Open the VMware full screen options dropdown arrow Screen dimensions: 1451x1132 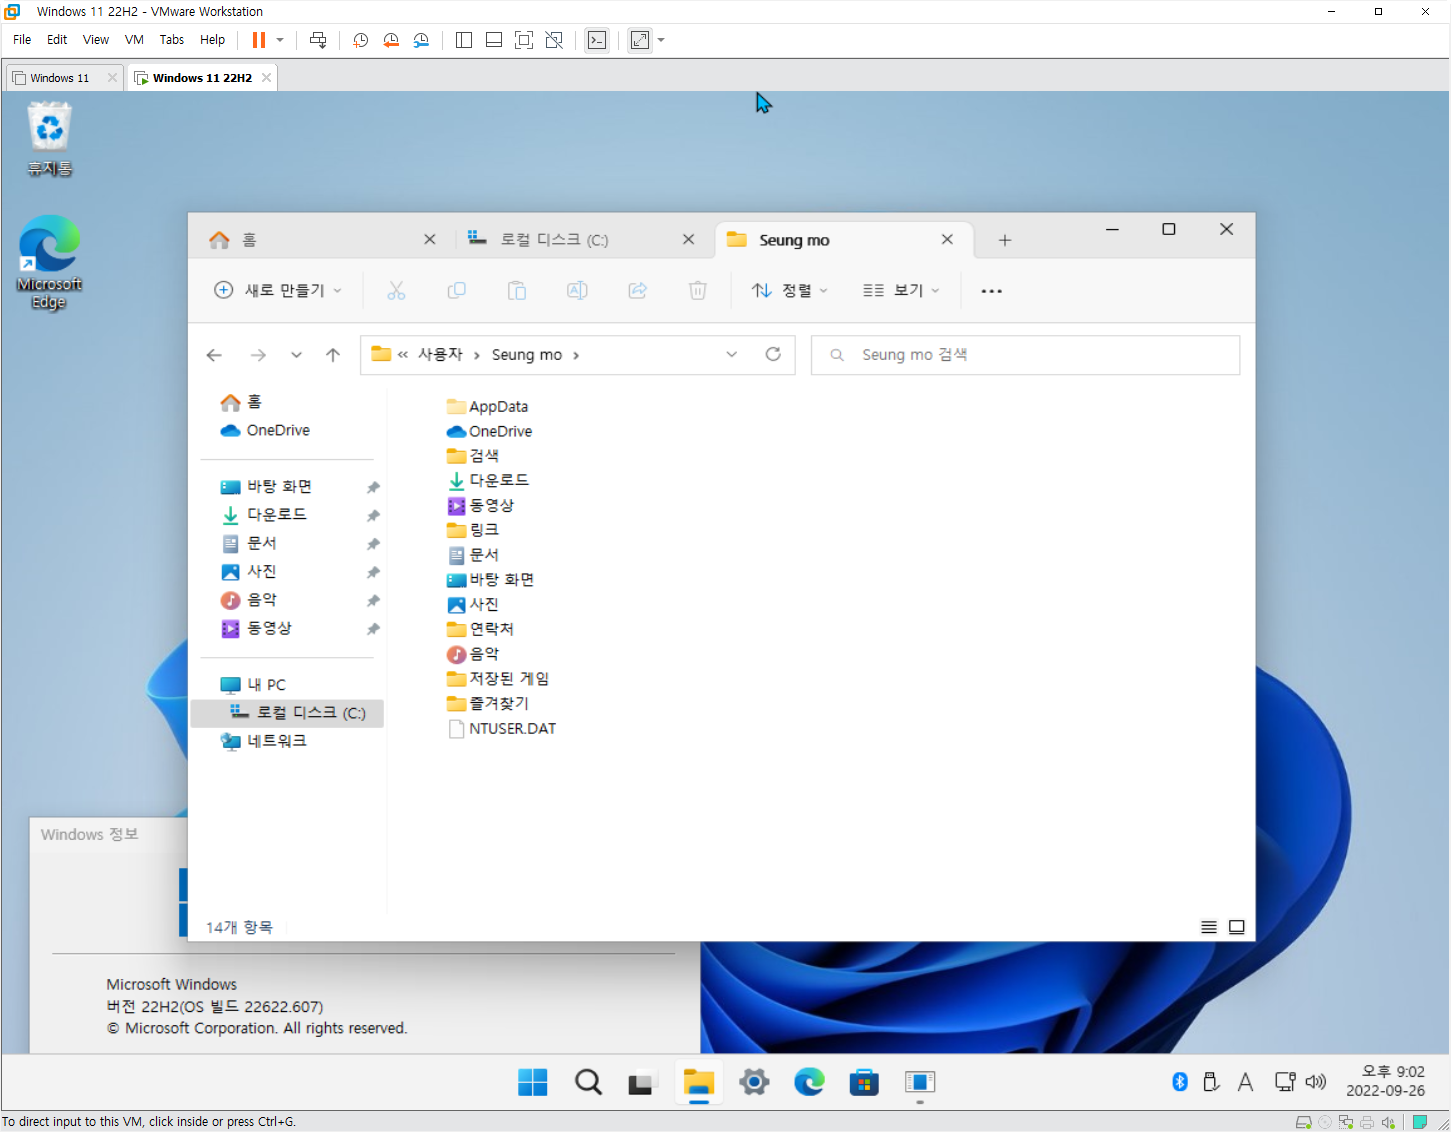tap(661, 40)
